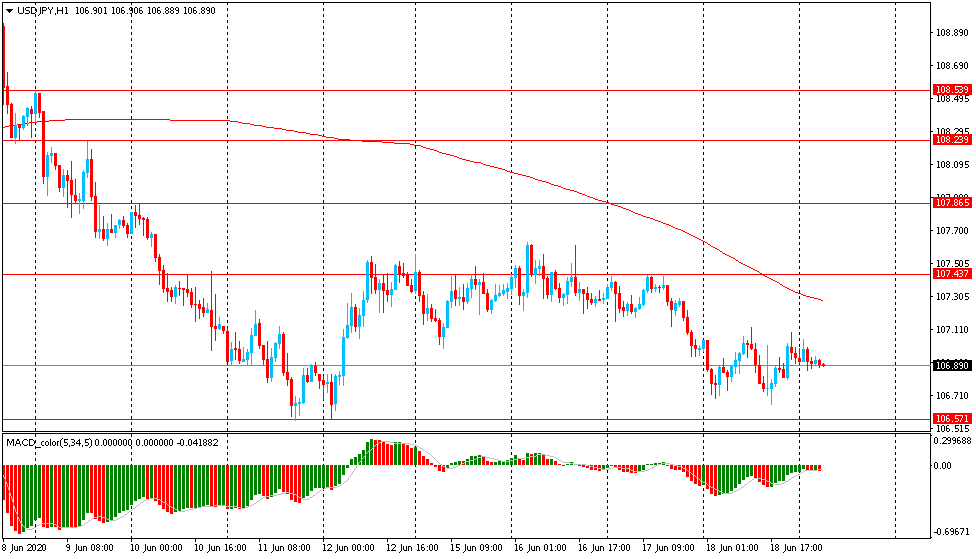Click the 106.515 price scale value
The width and height of the screenshot is (976, 559).
pos(952,428)
